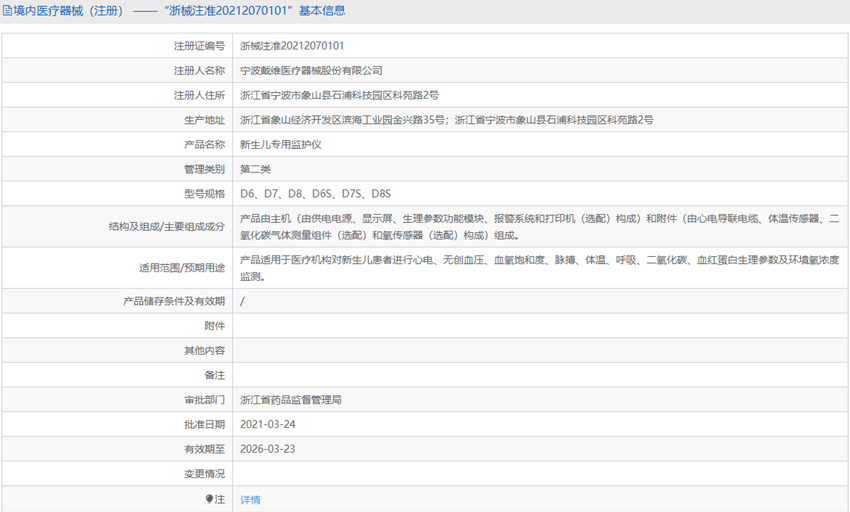Open the 详情 link in the last row
Image resolution: width=850 pixels, height=512 pixels.
pyautogui.click(x=250, y=499)
